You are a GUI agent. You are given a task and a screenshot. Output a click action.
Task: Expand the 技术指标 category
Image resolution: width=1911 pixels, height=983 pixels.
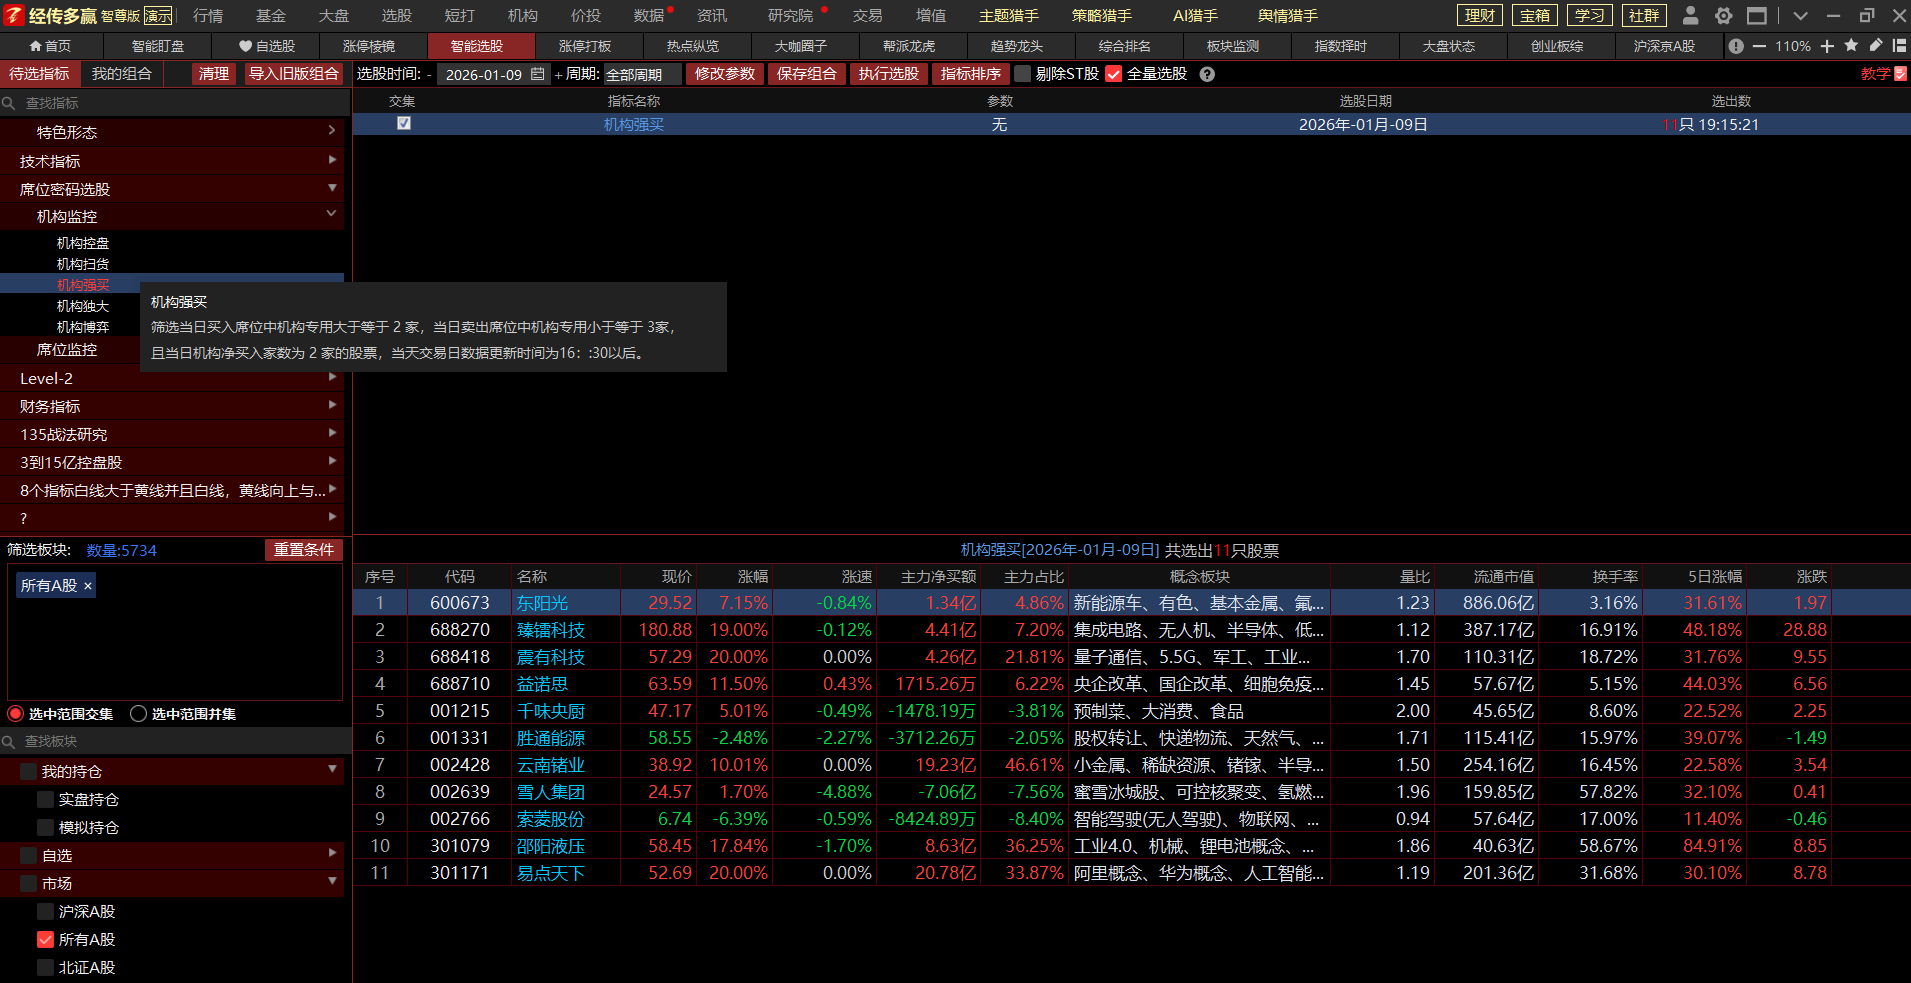tap(172, 161)
